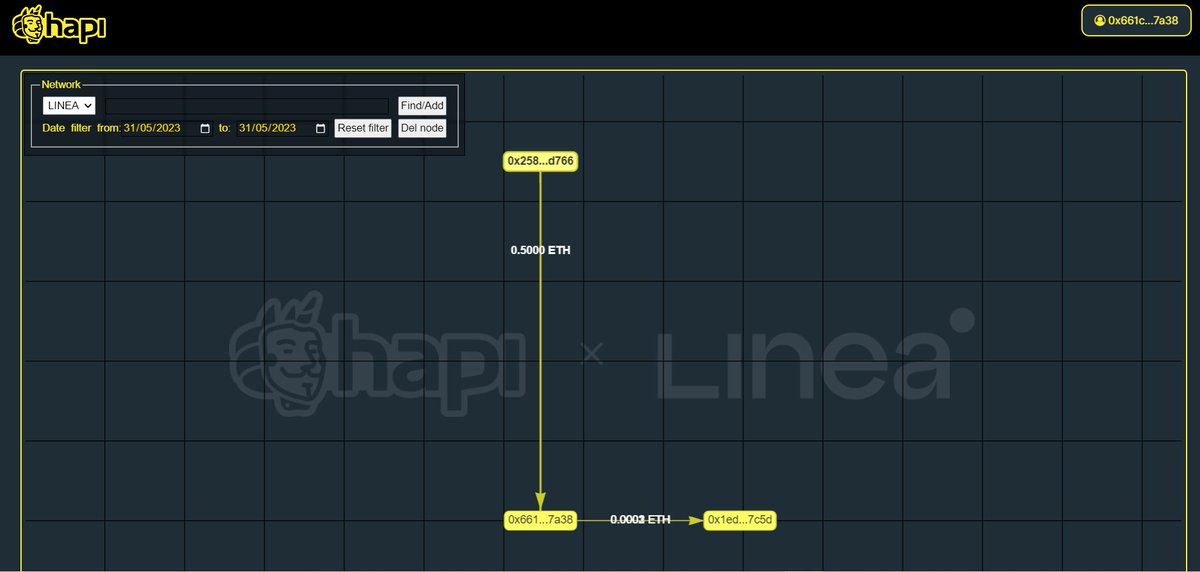Select node 0x258...d766
Screen dimensions: 1200x572
(x=540, y=161)
